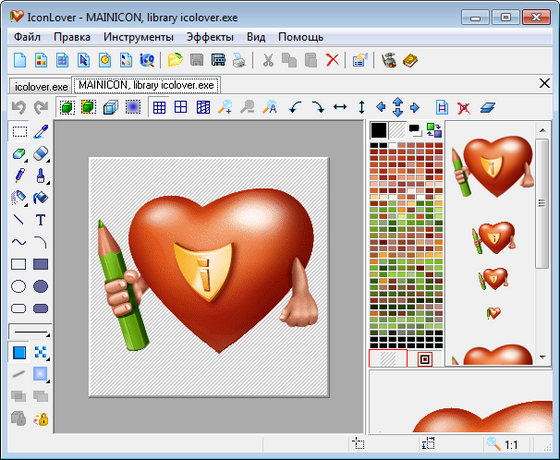Select the filled Rectangle tool

[41, 264]
